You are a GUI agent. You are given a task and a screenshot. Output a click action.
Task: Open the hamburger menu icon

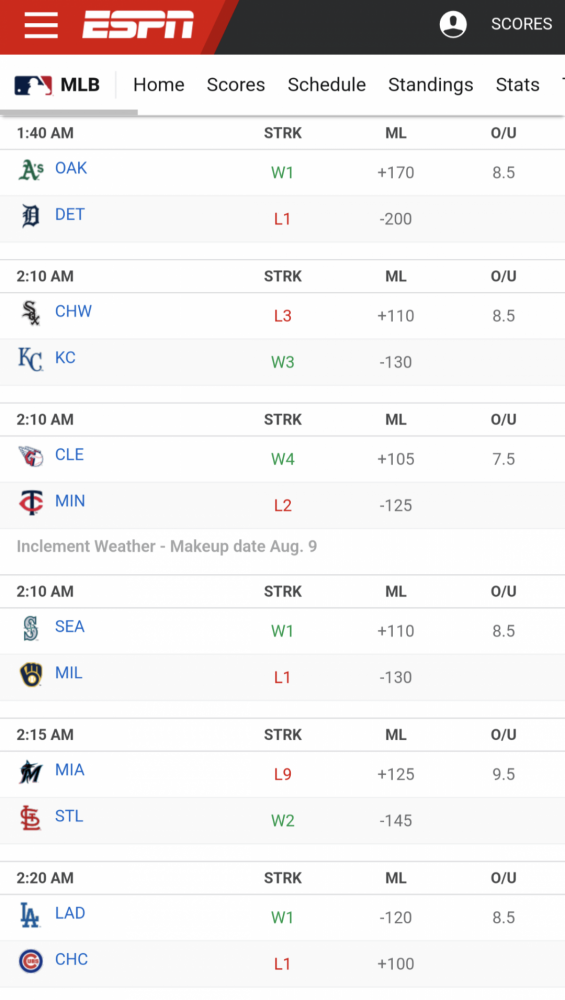41,25
